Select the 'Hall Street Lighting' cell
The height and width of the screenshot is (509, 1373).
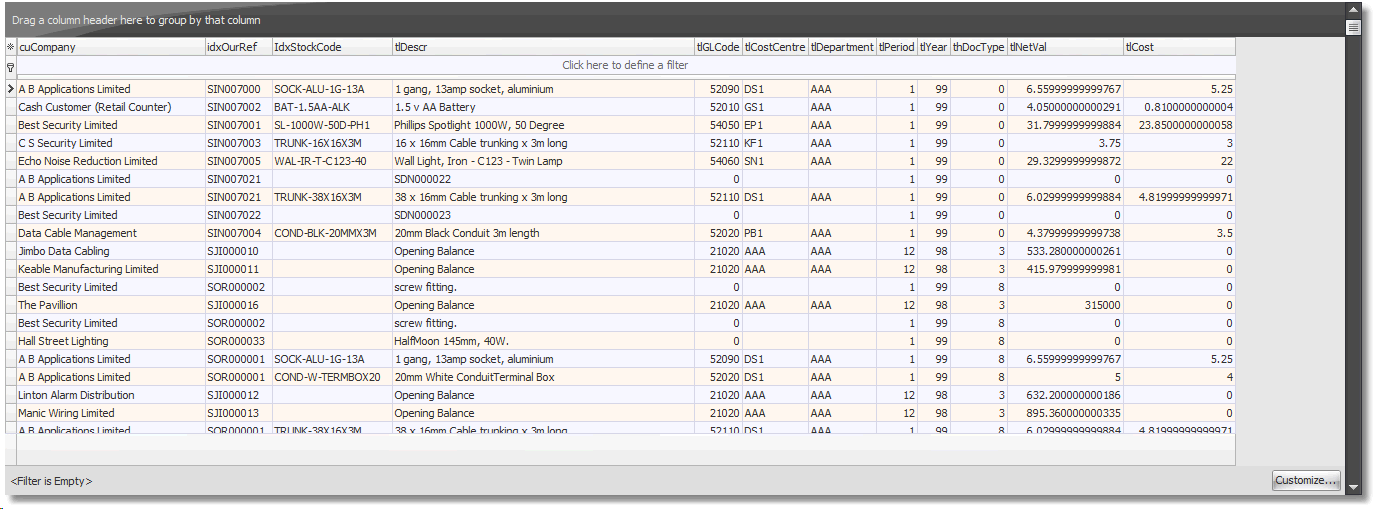[110, 341]
